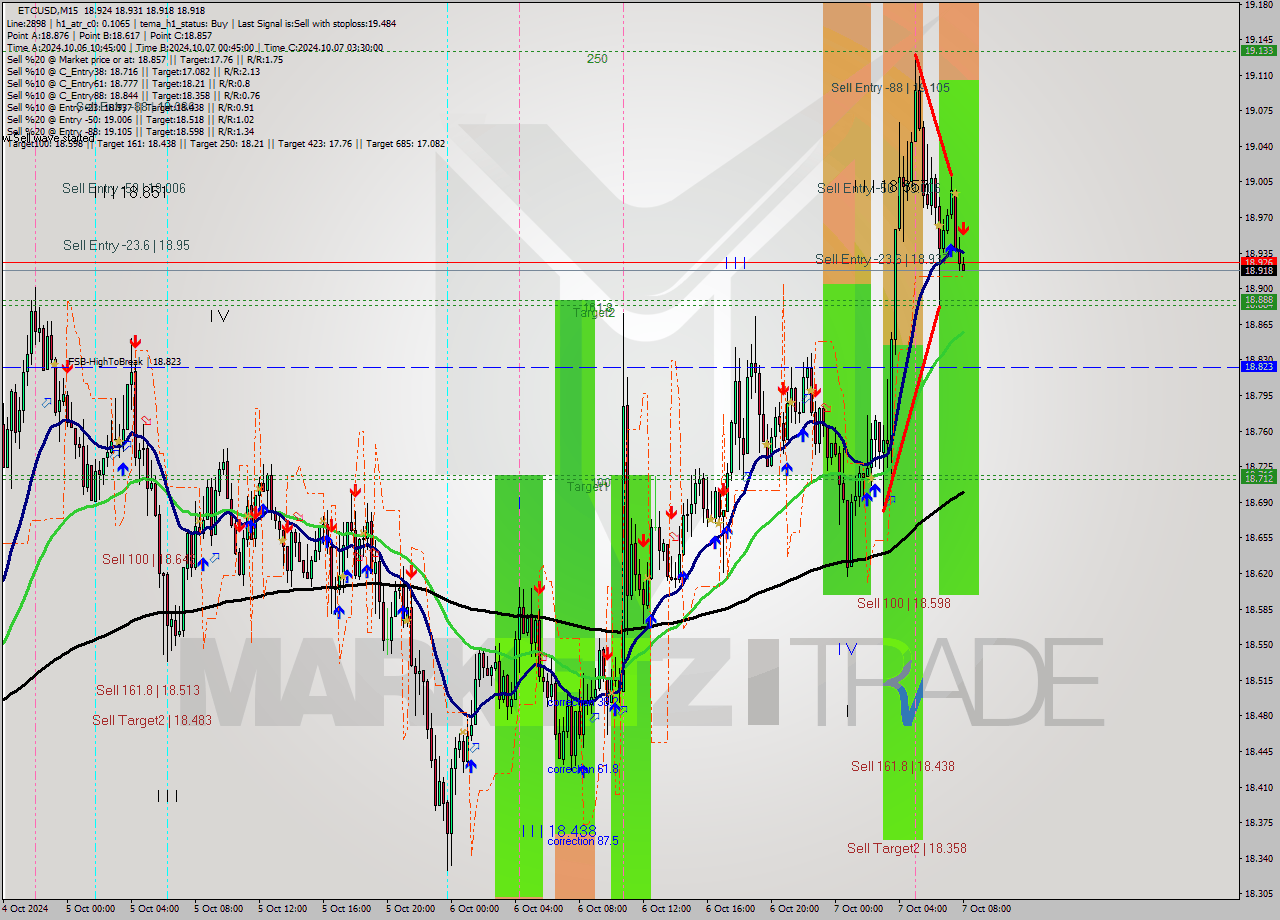Click the 'Sell Target2 | 18.483' label

point(152,720)
